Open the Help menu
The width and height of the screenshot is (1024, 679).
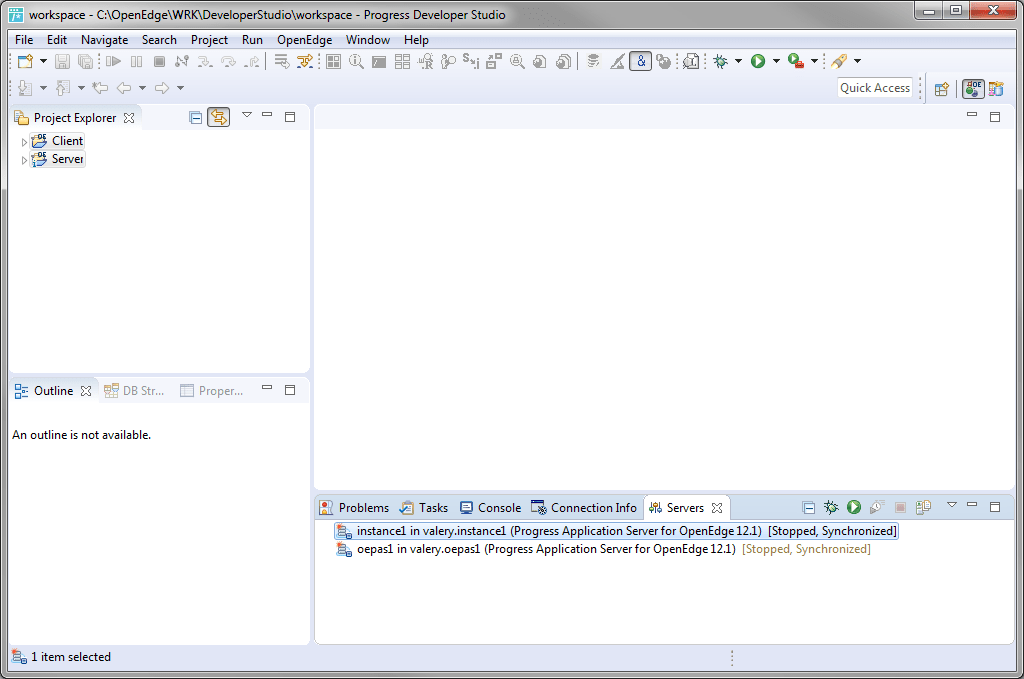tap(416, 40)
